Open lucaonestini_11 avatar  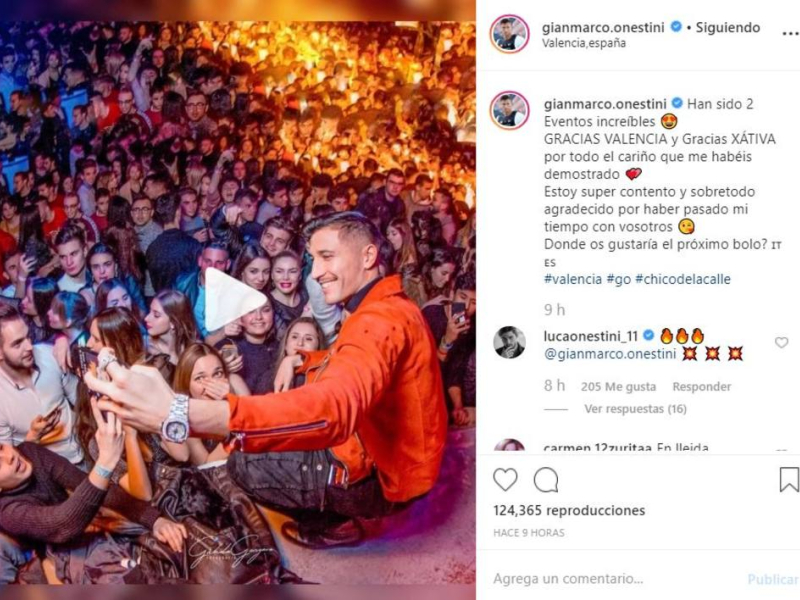coord(509,342)
